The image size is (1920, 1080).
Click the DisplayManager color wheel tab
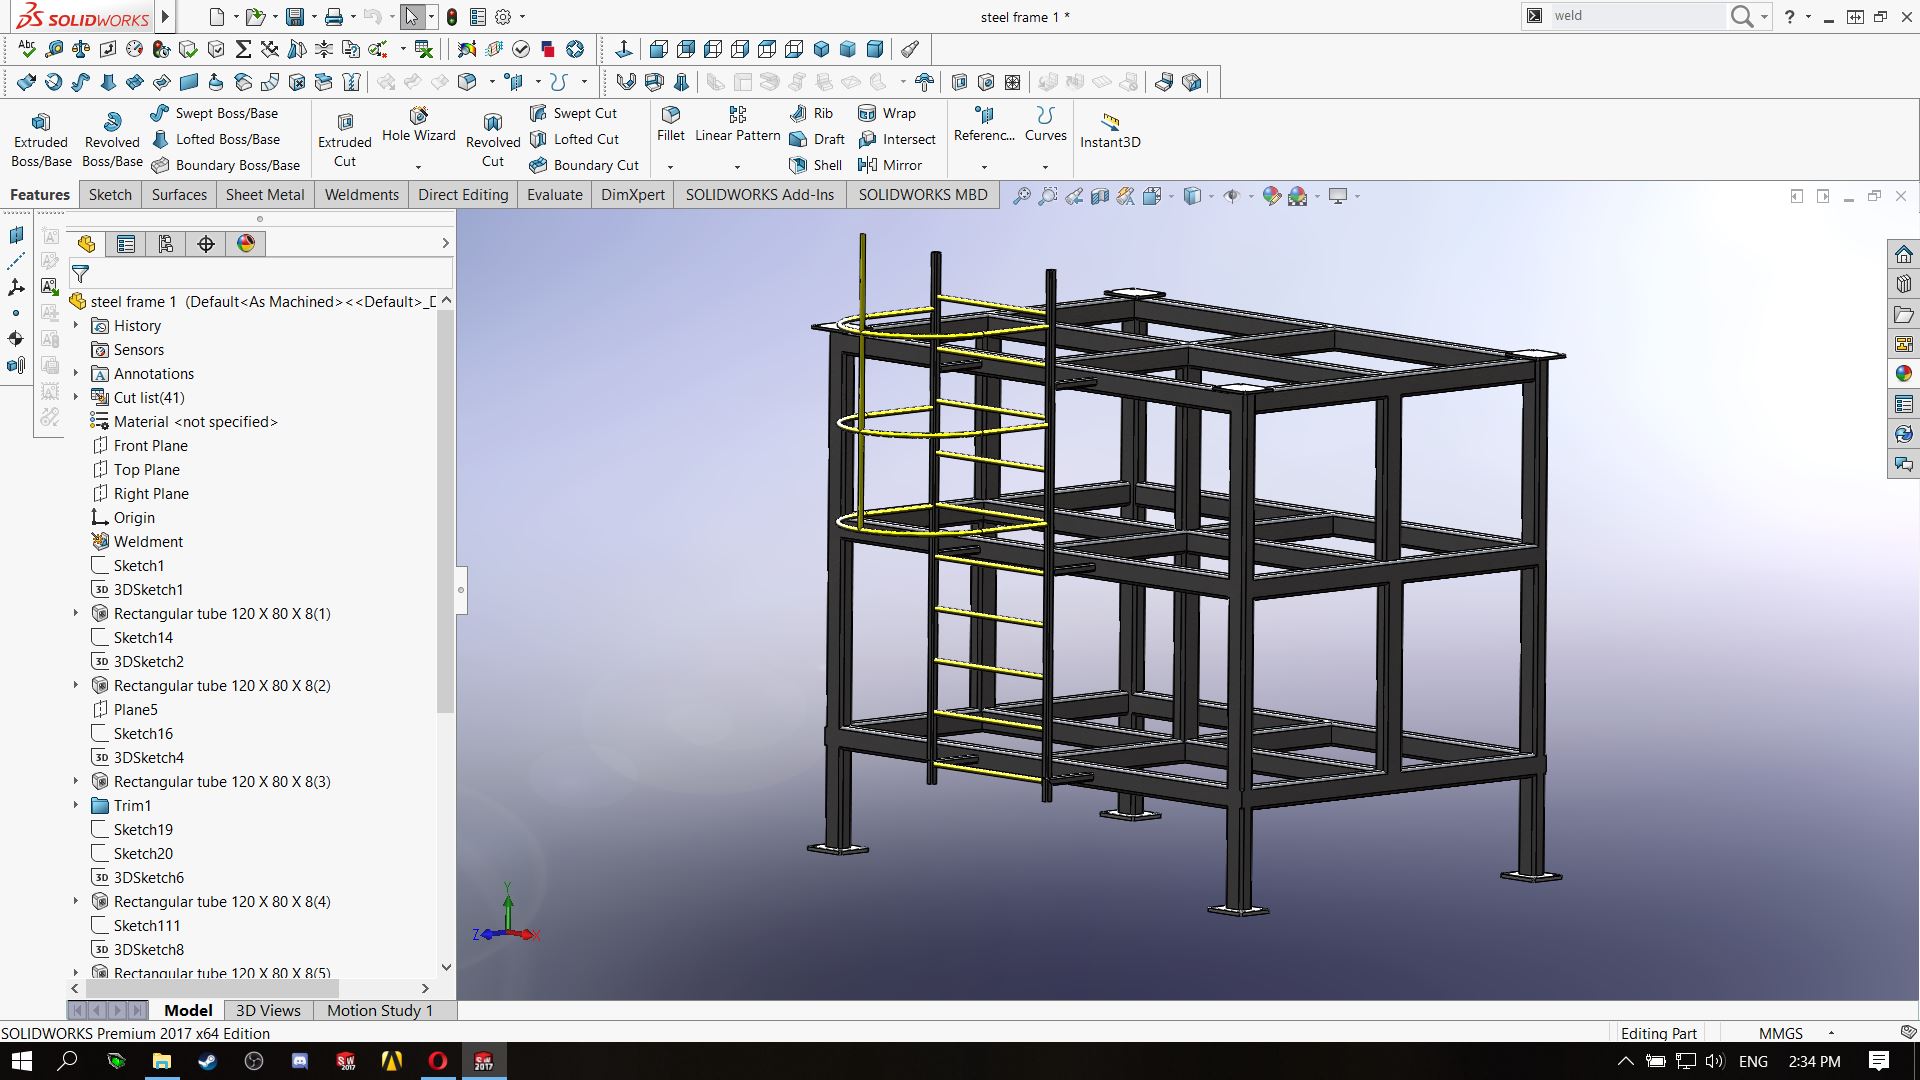(x=246, y=244)
